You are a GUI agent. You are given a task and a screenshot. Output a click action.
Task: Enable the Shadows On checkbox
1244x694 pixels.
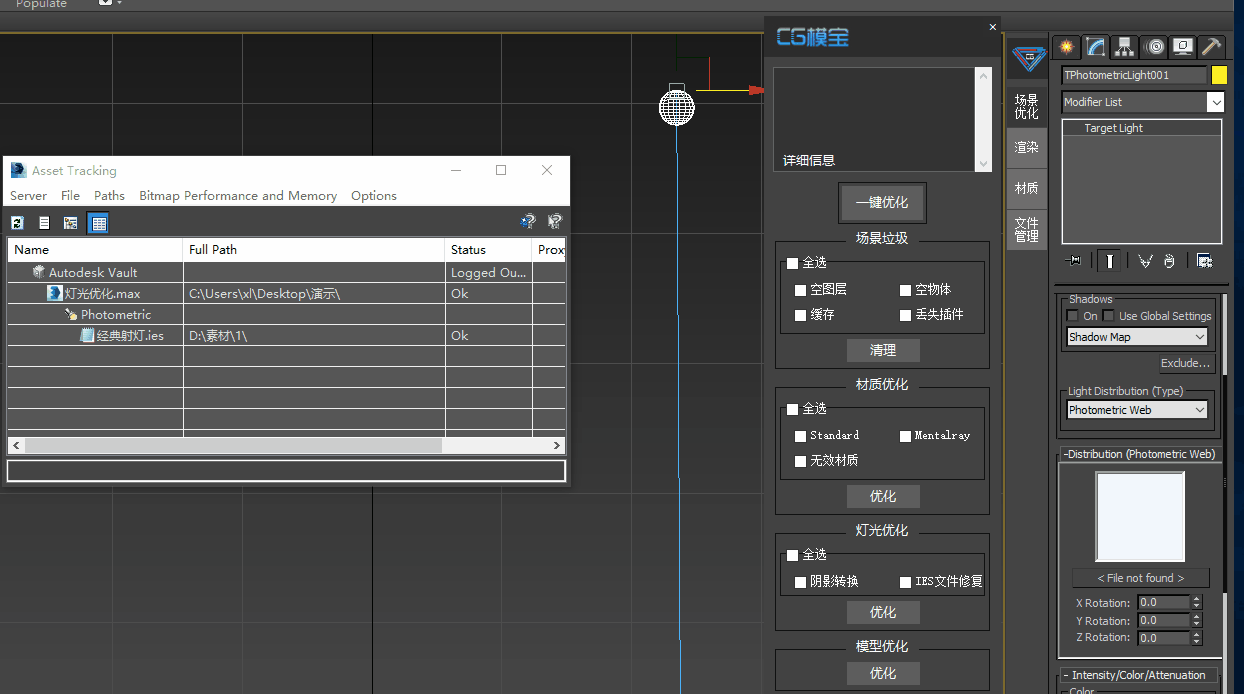[x=1072, y=315]
